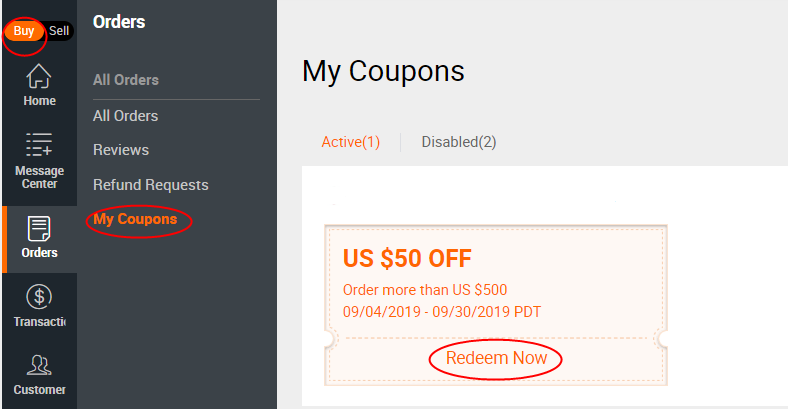Viewport: 788px width, 409px height.
Task: Click Redeem Now on the coupon
Action: 496,358
